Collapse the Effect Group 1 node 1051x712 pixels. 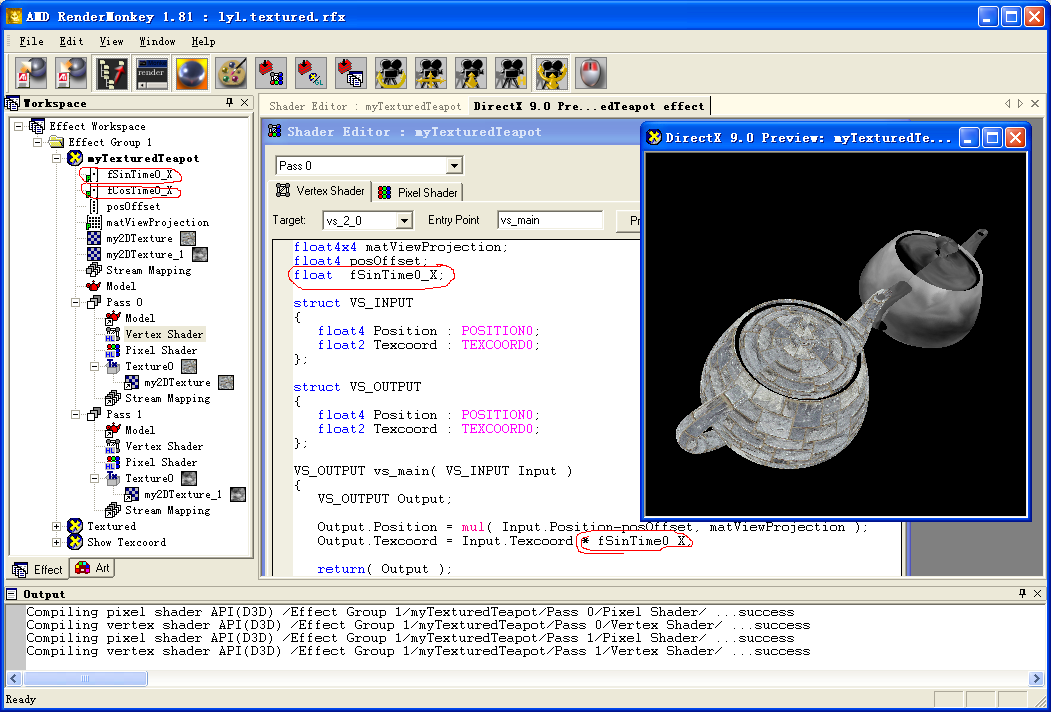tap(38, 142)
